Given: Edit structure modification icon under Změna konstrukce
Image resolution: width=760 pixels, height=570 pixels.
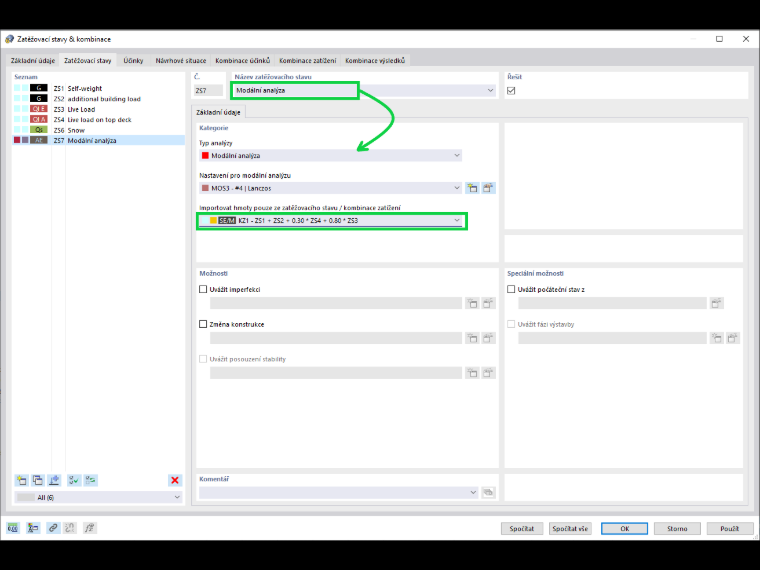Looking at the screenshot, I should click(488, 338).
